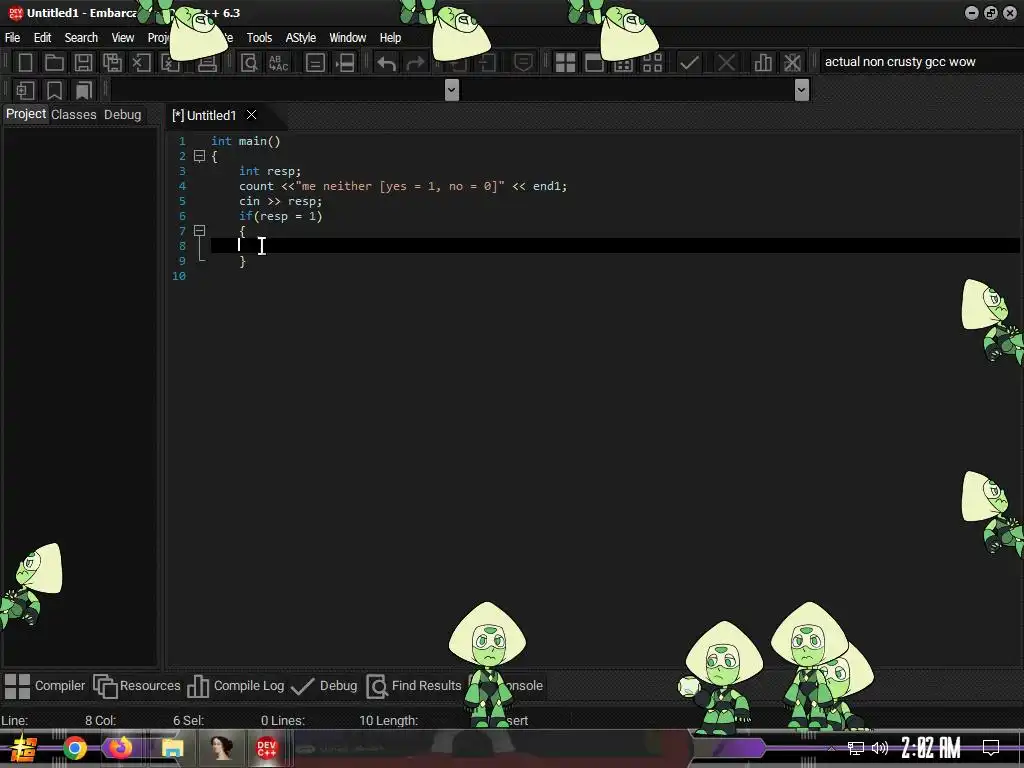Create a new source file
This screenshot has width=1024, height=768.
[x=25, y=63]
